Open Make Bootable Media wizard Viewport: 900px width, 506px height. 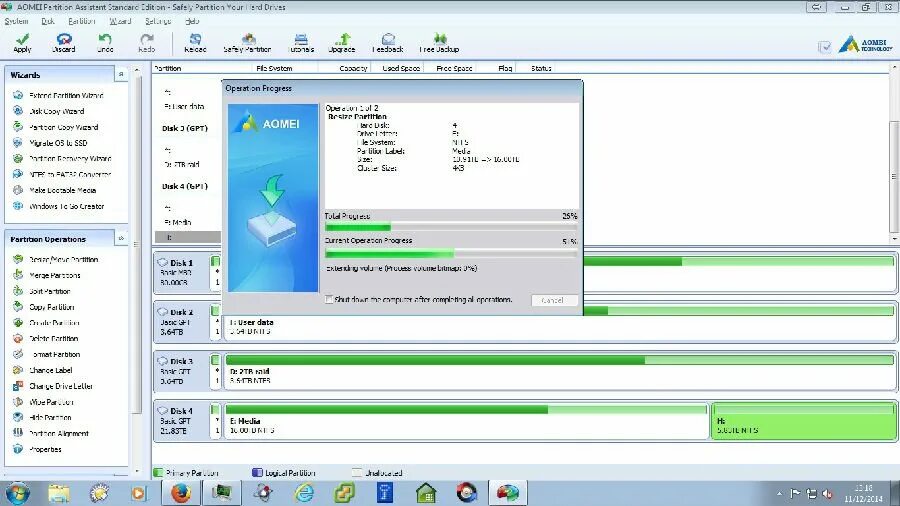pos(63,190)
